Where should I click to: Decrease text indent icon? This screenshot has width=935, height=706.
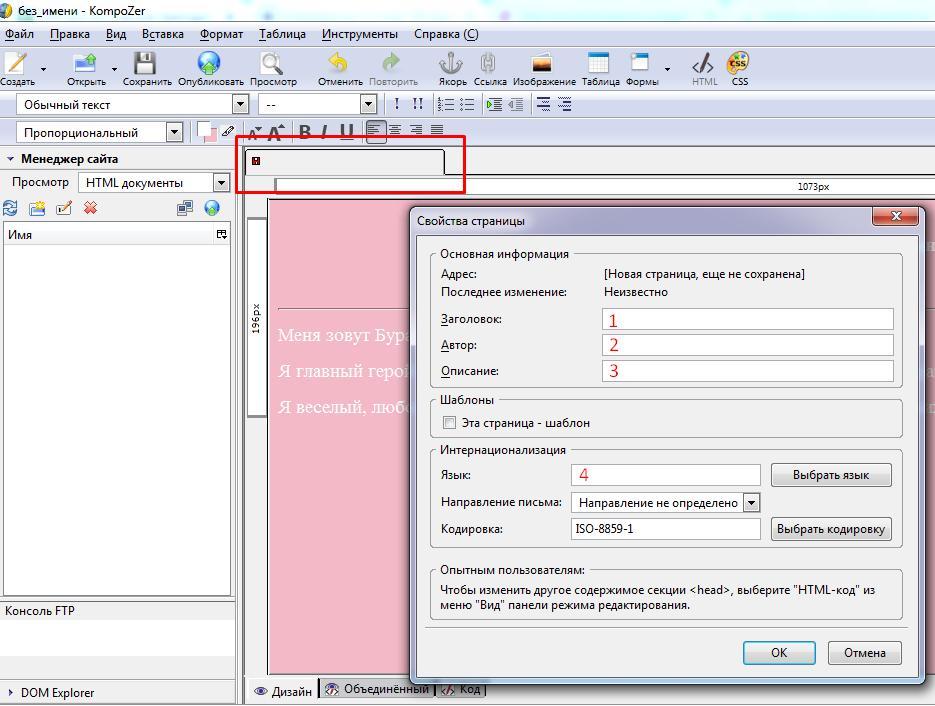pyautogui.click(x=516, y=104)
